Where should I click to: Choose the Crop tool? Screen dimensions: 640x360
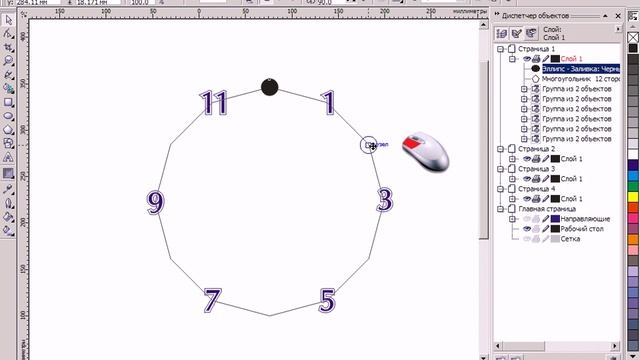pos(8,47)
